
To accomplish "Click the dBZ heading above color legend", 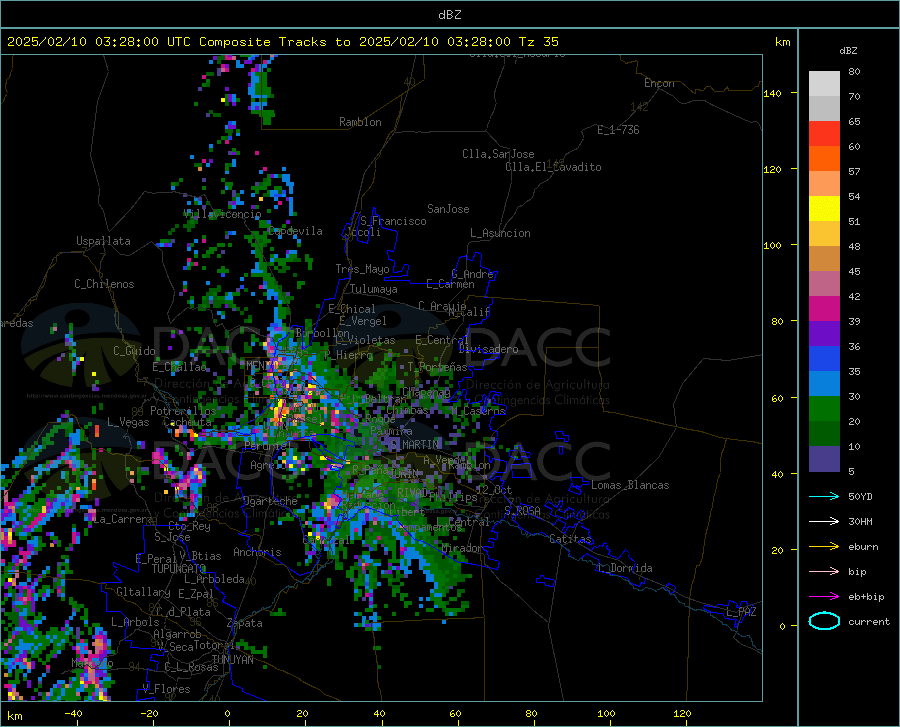I will [x=848, y=50].
